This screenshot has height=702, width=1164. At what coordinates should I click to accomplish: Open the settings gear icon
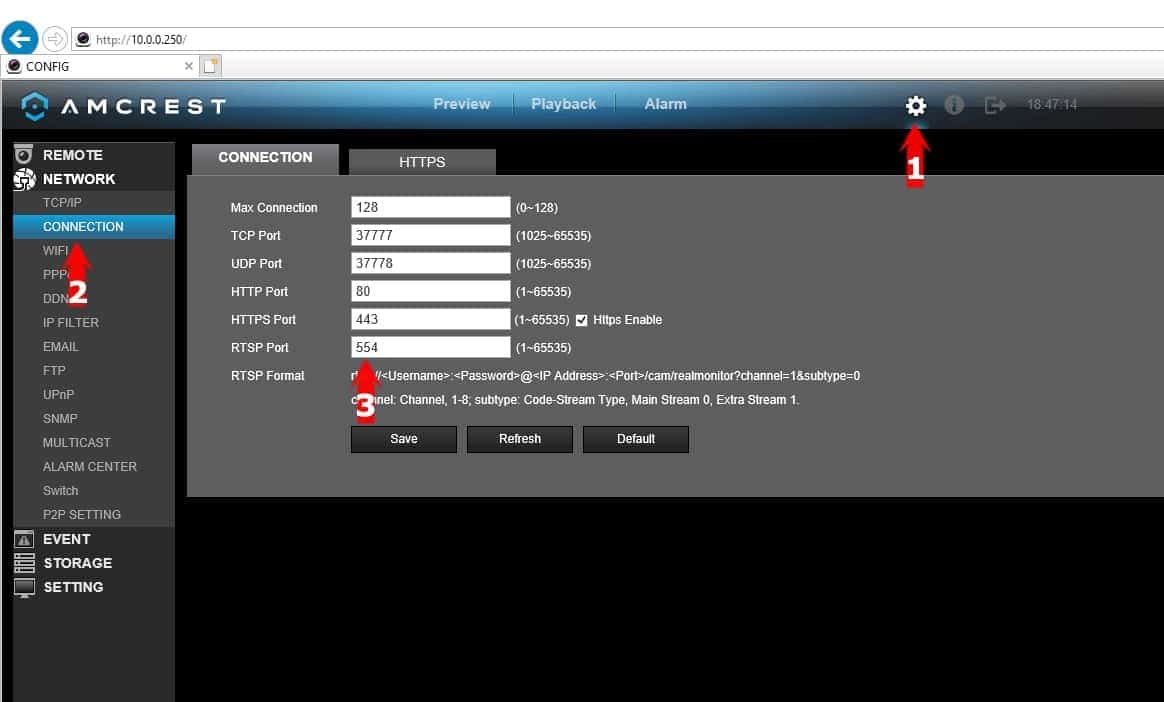point(915,105)
